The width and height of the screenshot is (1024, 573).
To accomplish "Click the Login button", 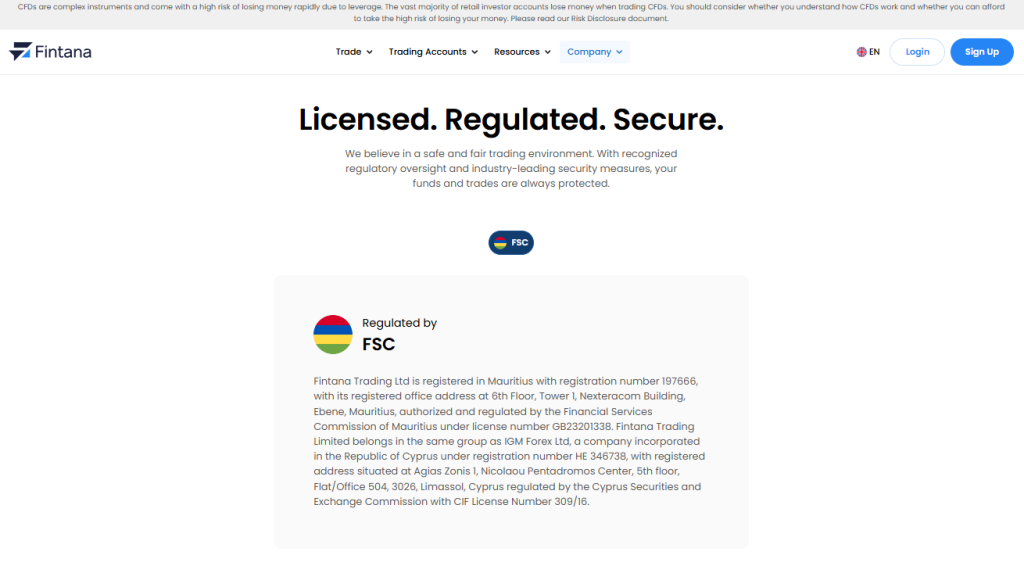I will (x=917, y=52).
